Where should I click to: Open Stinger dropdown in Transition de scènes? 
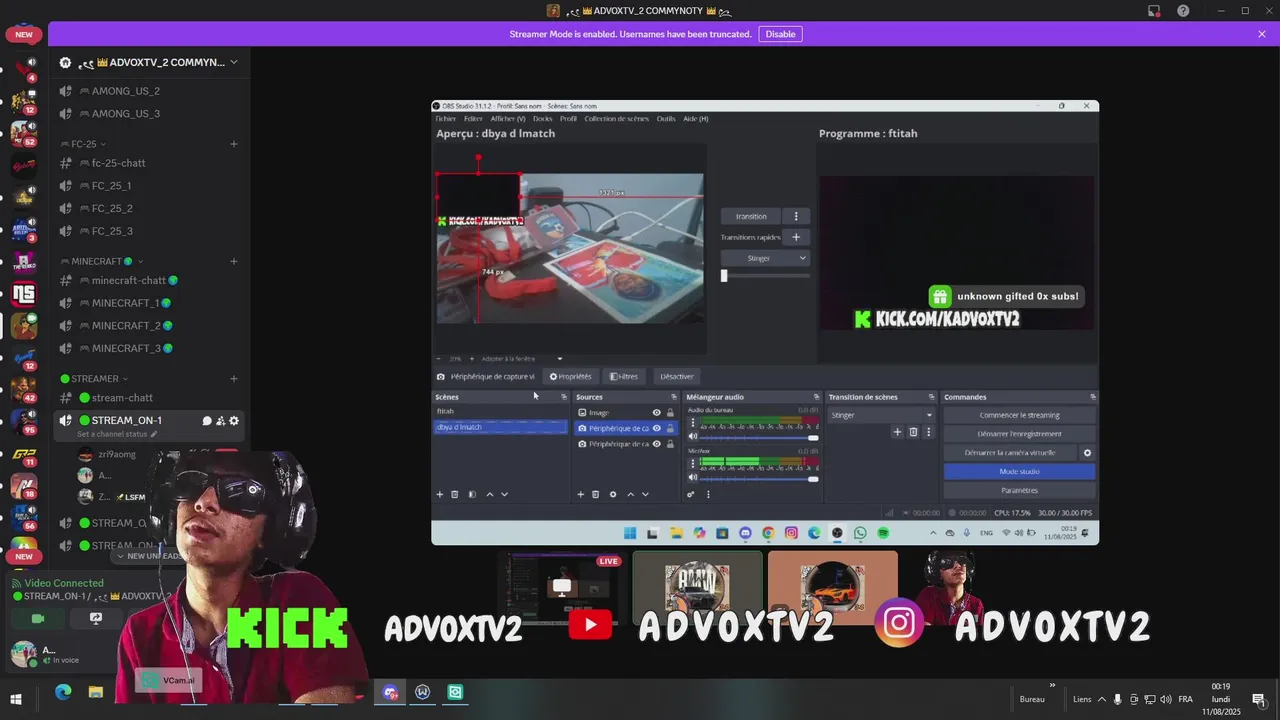[881, 415]
